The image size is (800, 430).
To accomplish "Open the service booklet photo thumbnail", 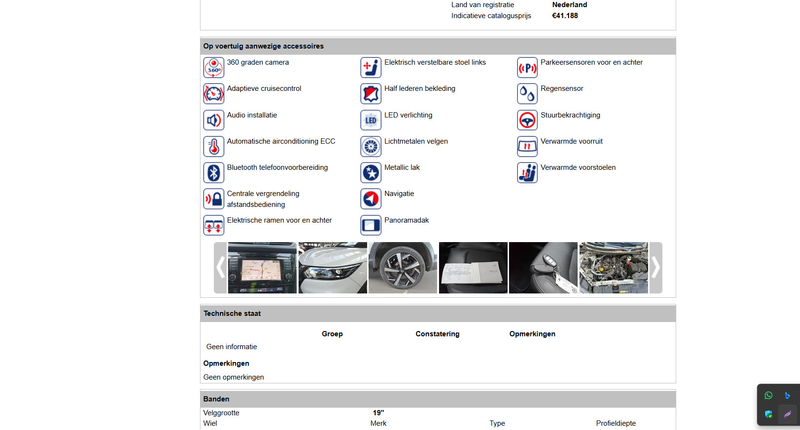I will coord(473,268).
